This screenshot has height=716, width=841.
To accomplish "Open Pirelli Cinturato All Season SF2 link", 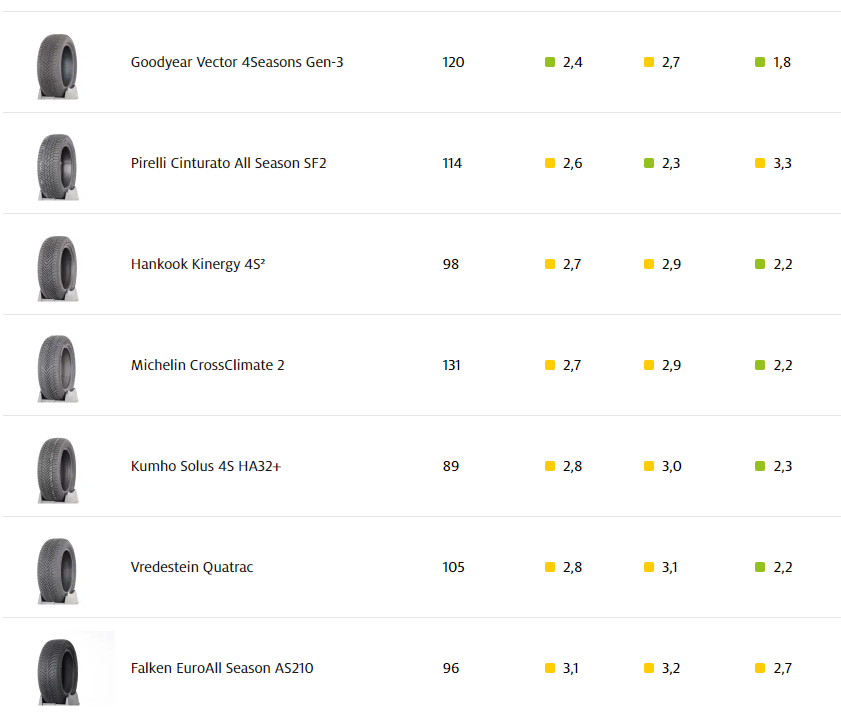I will click(x=228, y=163).
